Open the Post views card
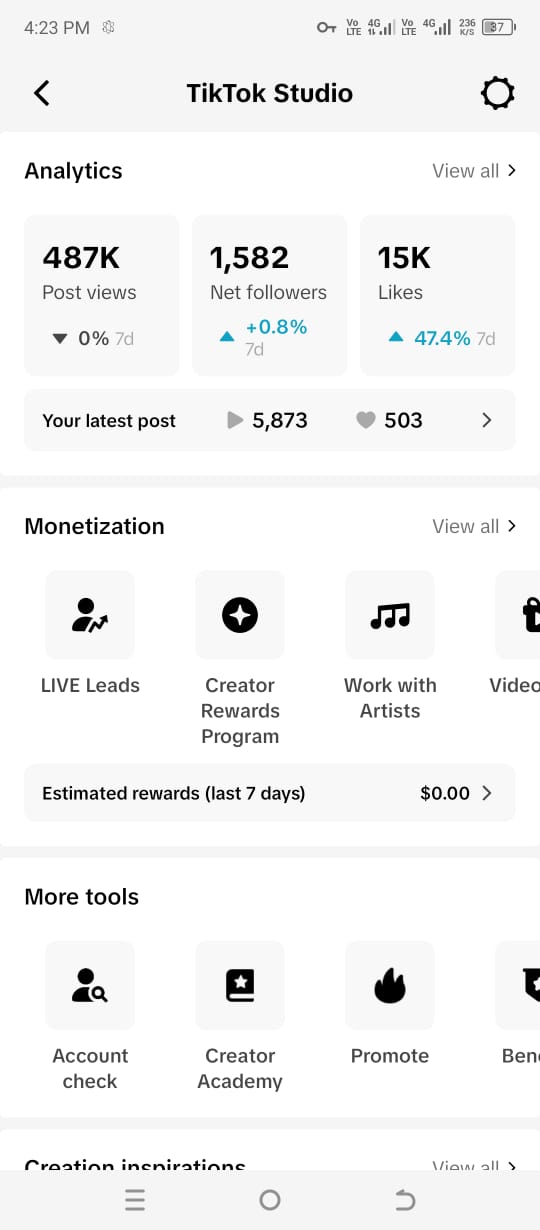Image resolution: width=540 pixels, height=1230 pixels. pos(101,295)
